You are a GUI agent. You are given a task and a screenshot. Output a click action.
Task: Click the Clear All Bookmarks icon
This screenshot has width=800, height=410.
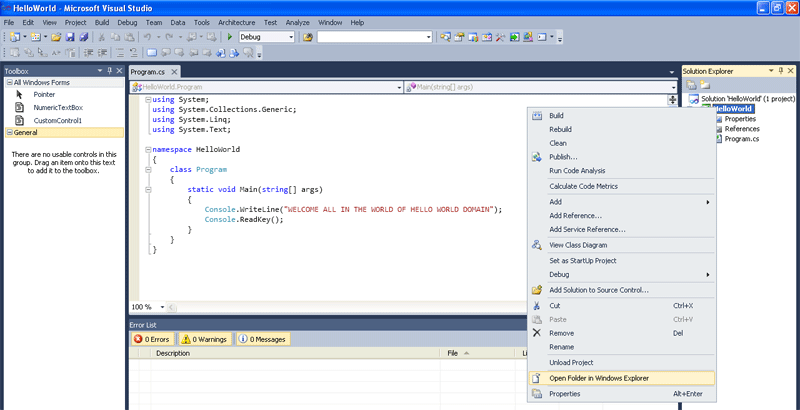click(x=248, y=52)
